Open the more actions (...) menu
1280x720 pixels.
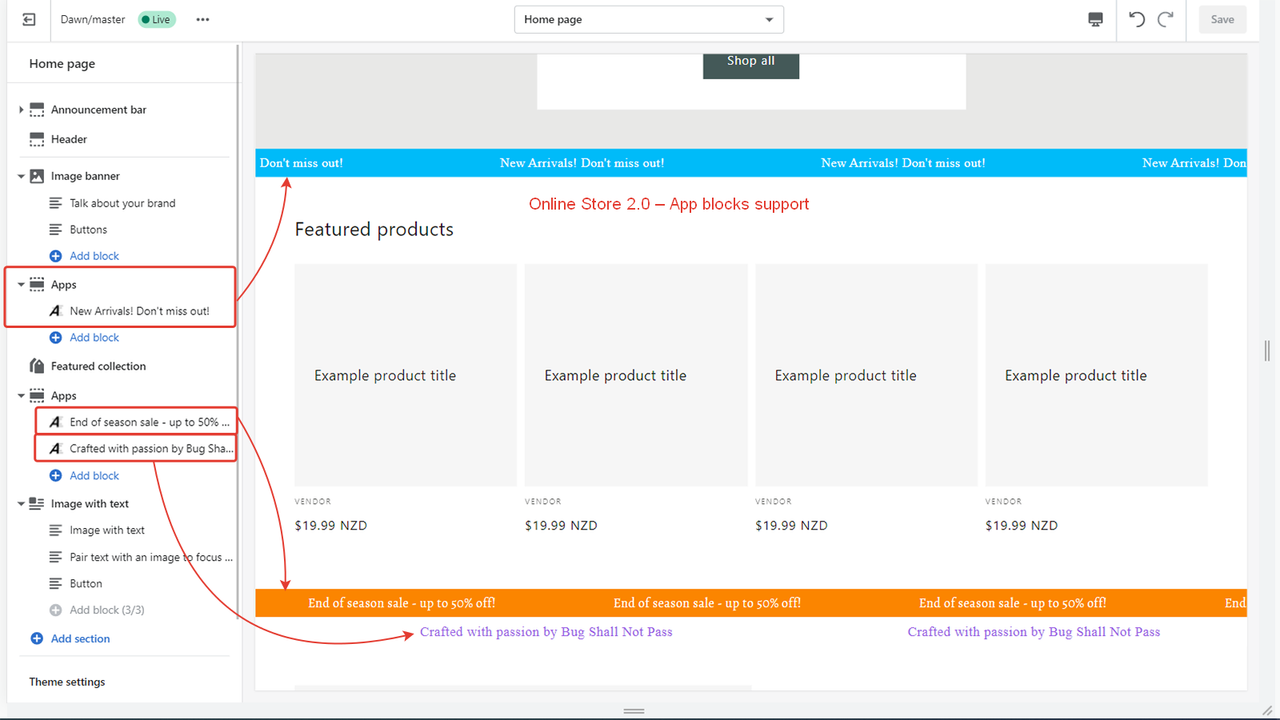point(202,19)
